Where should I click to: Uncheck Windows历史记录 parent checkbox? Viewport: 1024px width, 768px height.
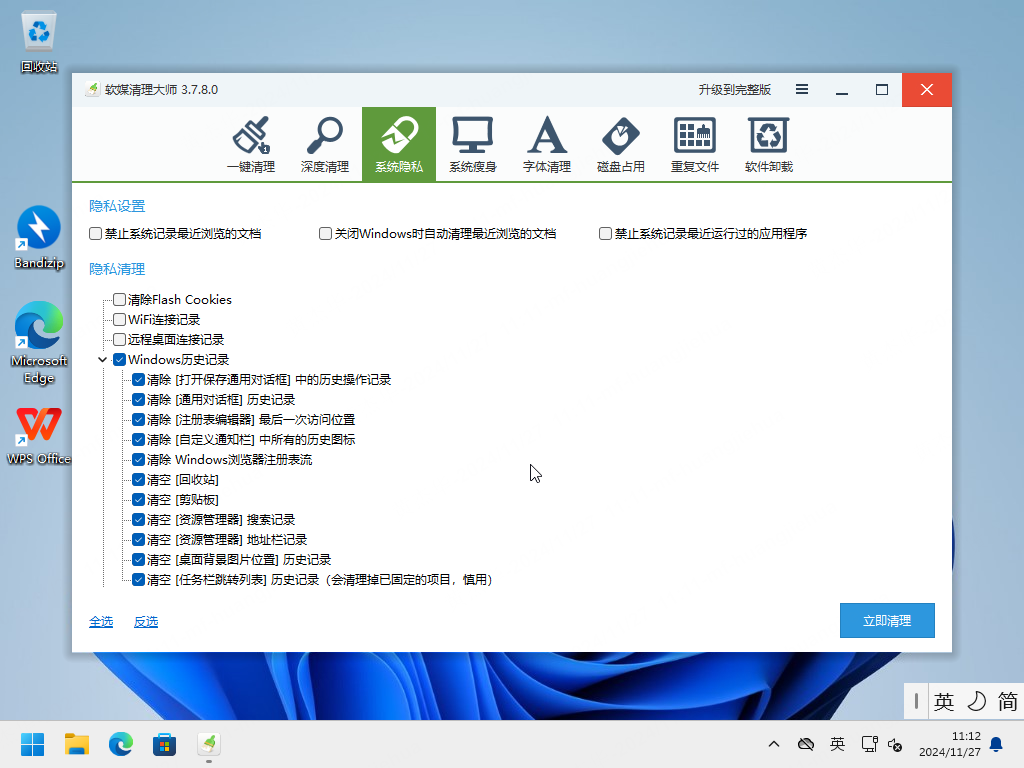click(x=120, y=359)
